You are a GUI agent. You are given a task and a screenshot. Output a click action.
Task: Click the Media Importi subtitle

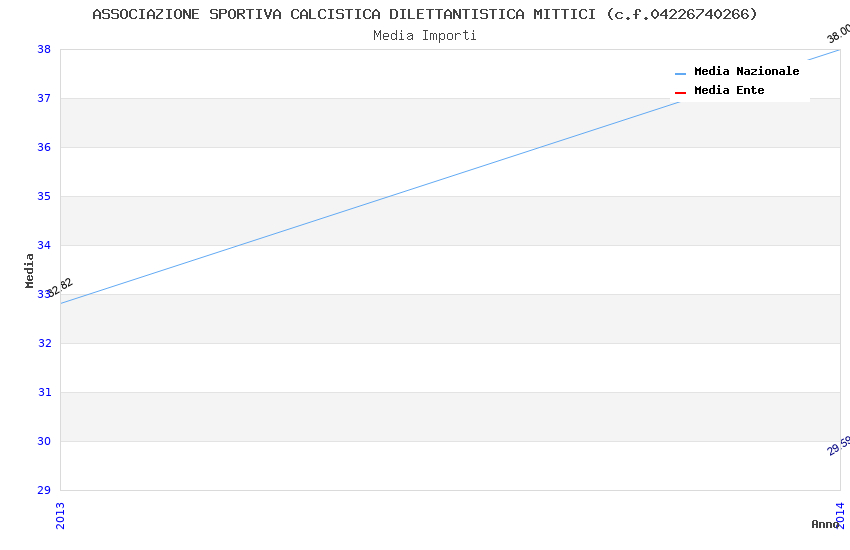424,36
